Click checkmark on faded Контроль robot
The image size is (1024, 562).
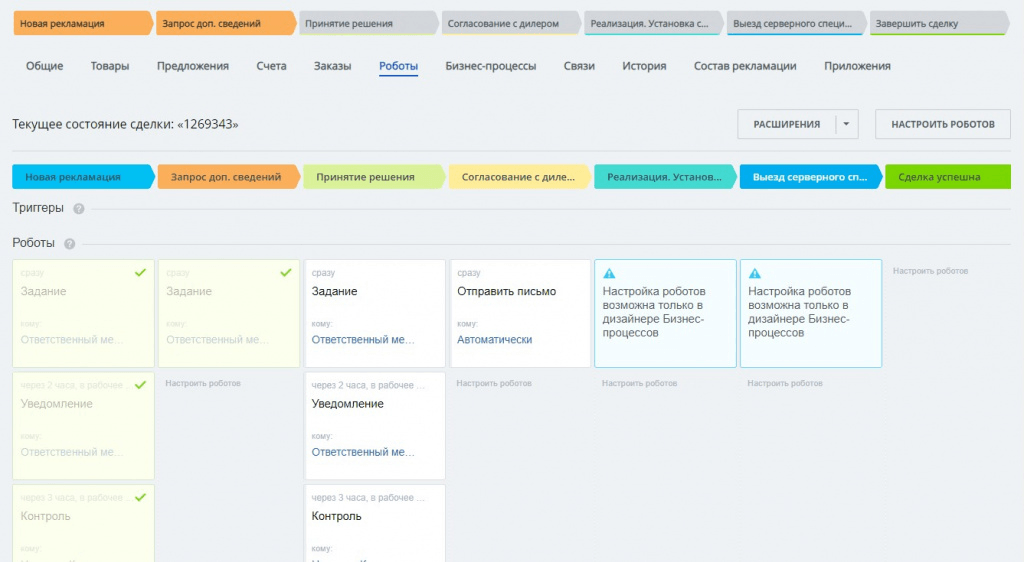(x=140, y=497)
